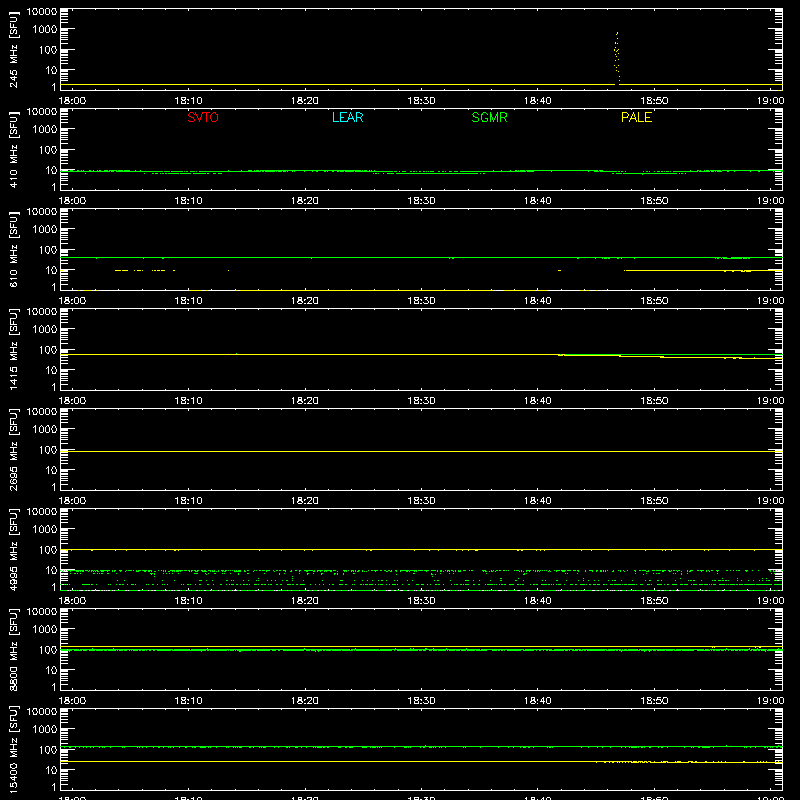Image resolution: width=800 pixels, height=800 pixels.
Task: Click the 2695 MHz [SFU] axis label
Action: click(x=14, y=450)
